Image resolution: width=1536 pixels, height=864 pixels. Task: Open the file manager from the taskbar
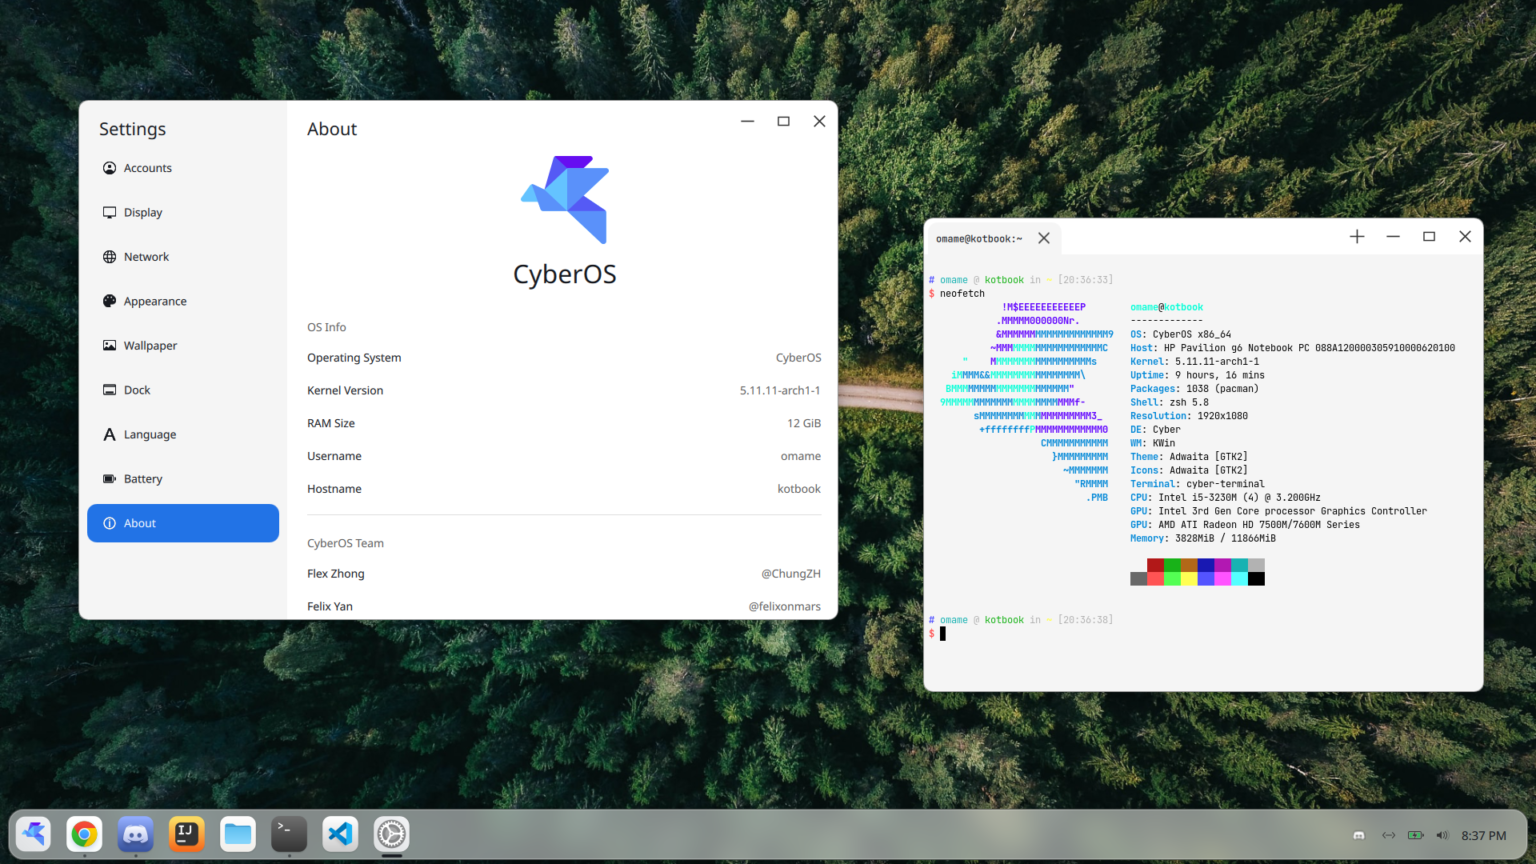click(237, 834)
